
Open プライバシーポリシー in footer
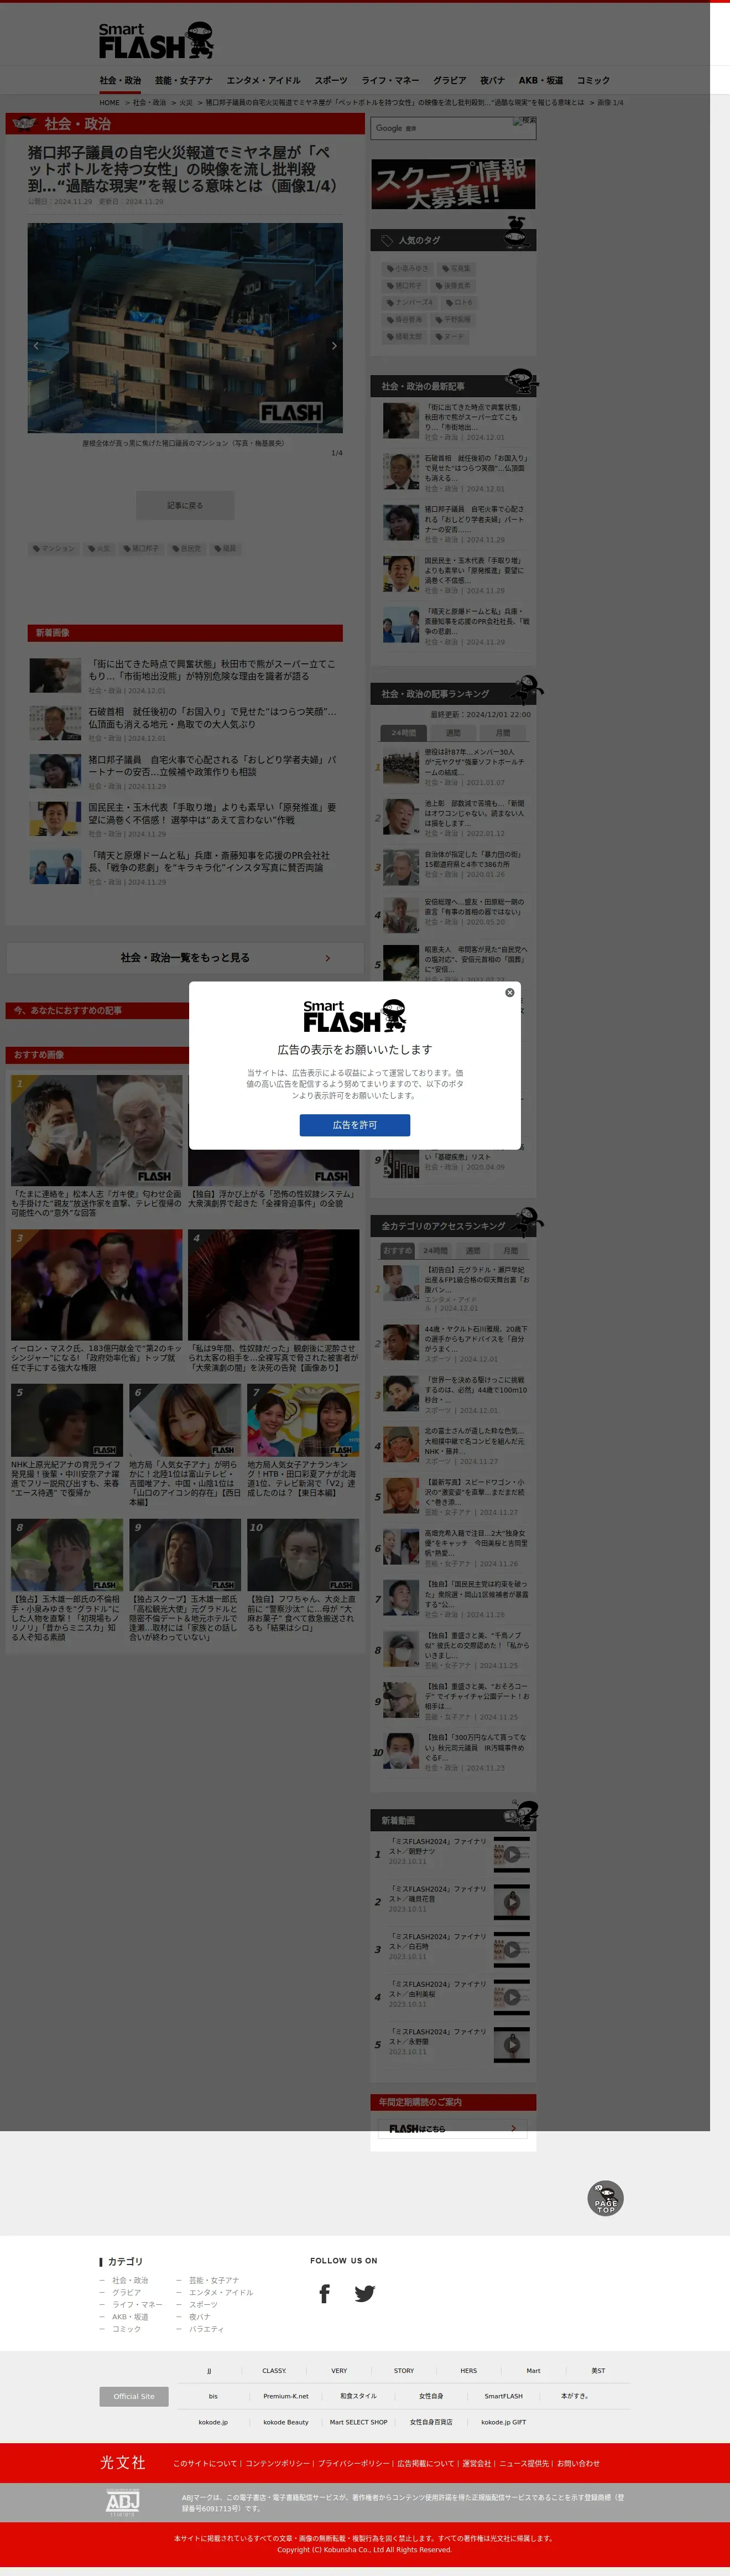pyautogui.click(x=354, y=2463)
